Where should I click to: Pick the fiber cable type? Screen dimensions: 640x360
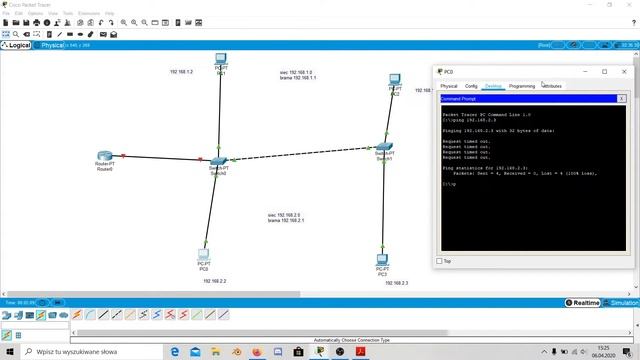(x=130, y=315)
